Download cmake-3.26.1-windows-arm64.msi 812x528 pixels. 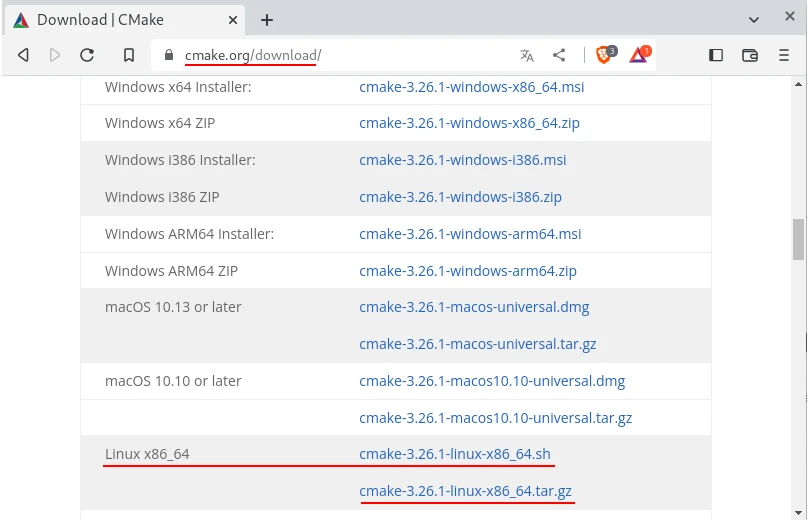(x=470, y=234)
